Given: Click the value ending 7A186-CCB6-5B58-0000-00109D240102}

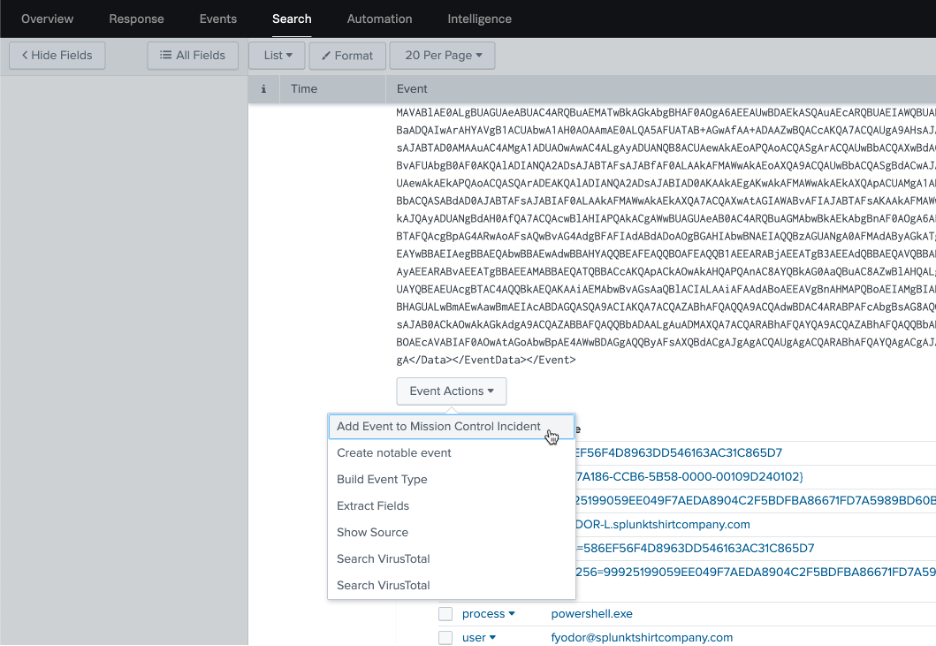Looking at the screenshot, I should point(689,476).
